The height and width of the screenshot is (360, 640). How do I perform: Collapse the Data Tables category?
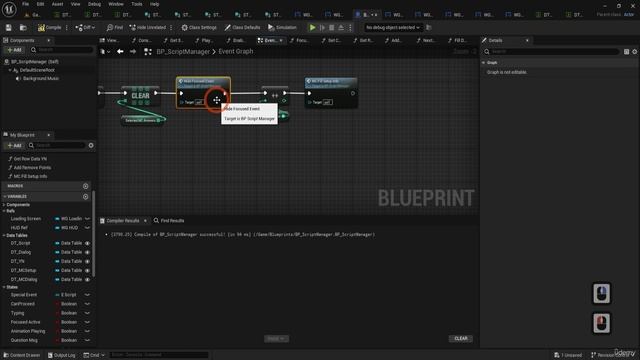pos(4,236)
